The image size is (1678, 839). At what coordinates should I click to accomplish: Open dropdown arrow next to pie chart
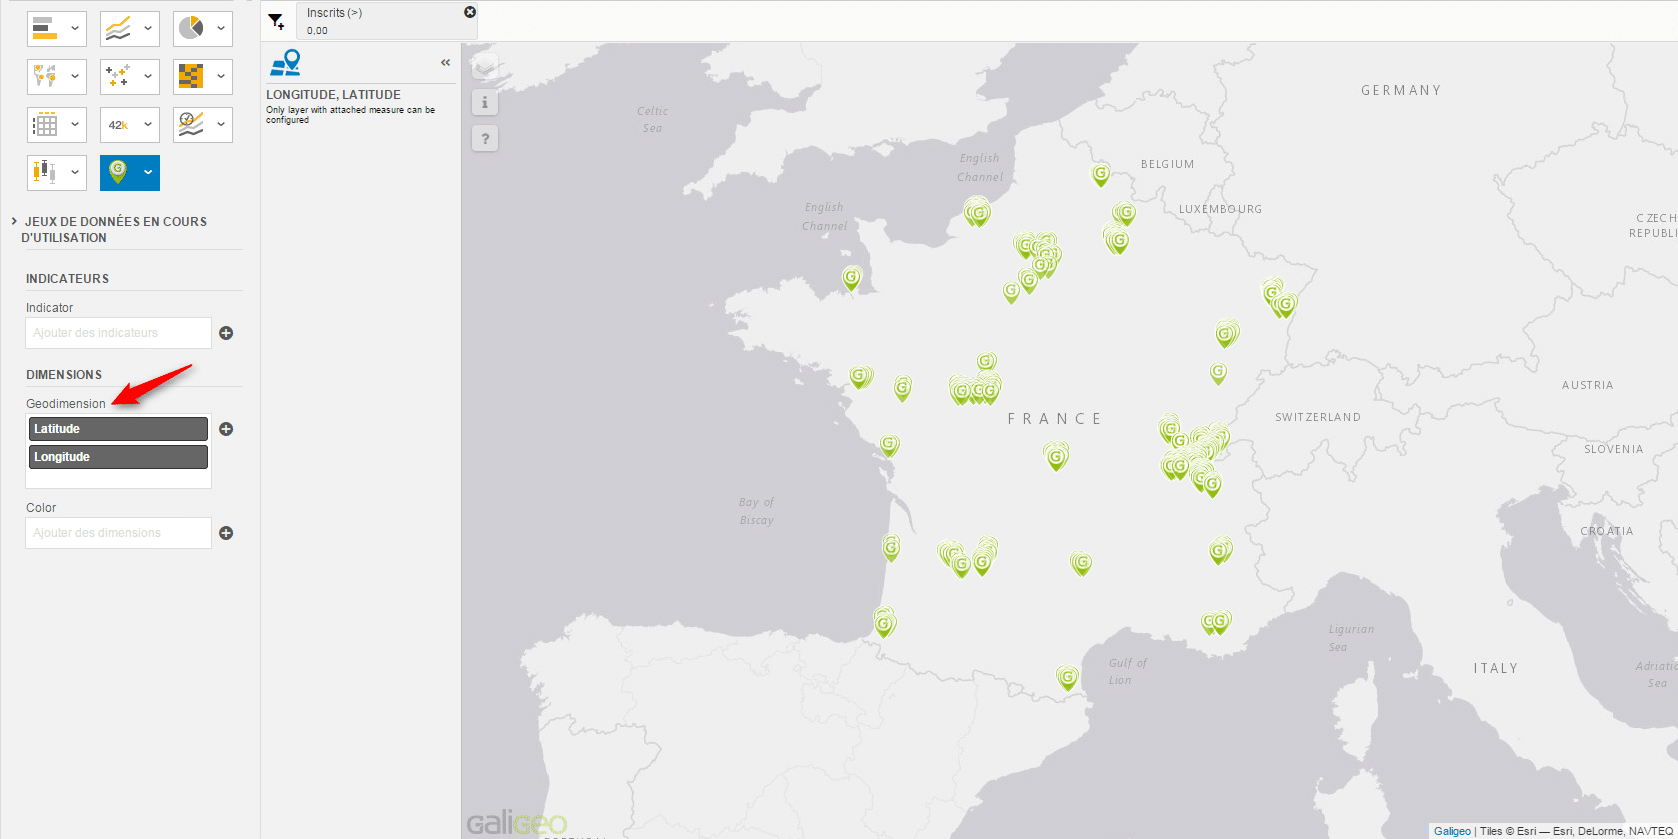(221, 28)
